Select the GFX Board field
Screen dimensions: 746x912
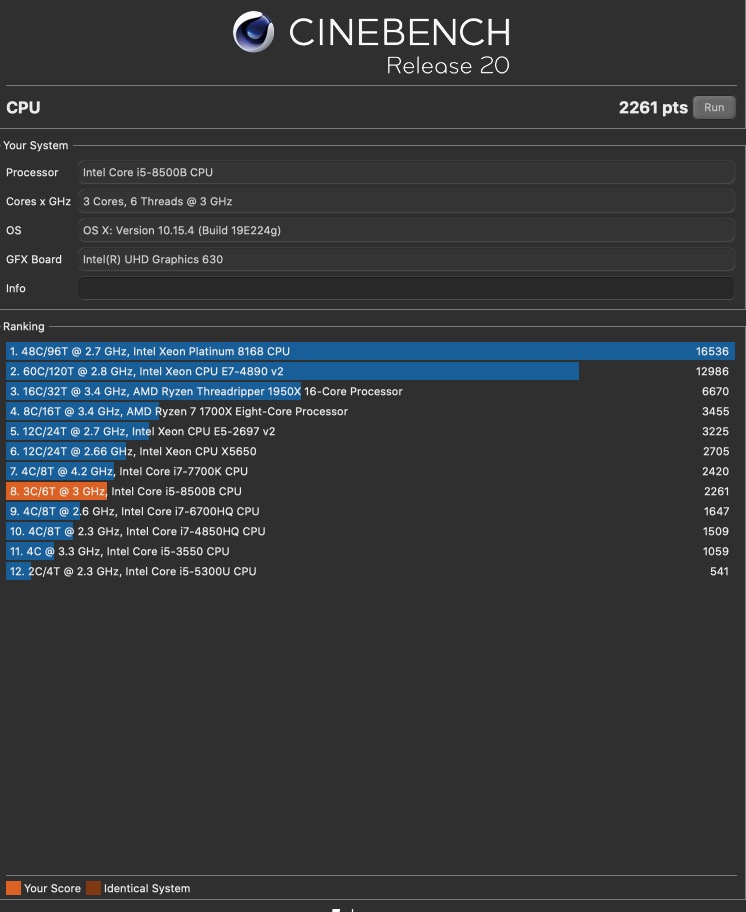[x=406, y=259]
